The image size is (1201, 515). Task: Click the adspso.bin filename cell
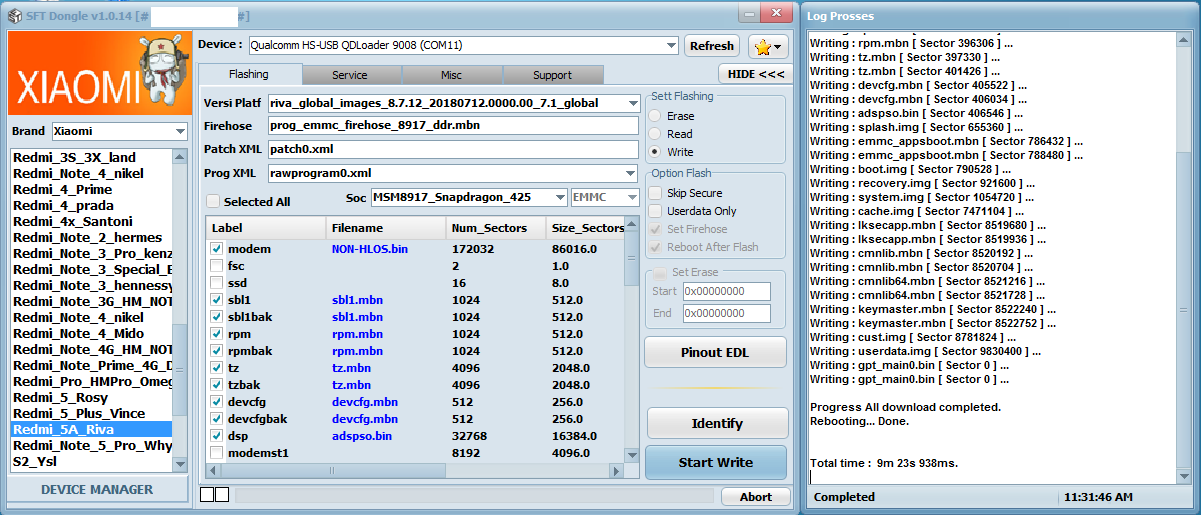point(362,436)
